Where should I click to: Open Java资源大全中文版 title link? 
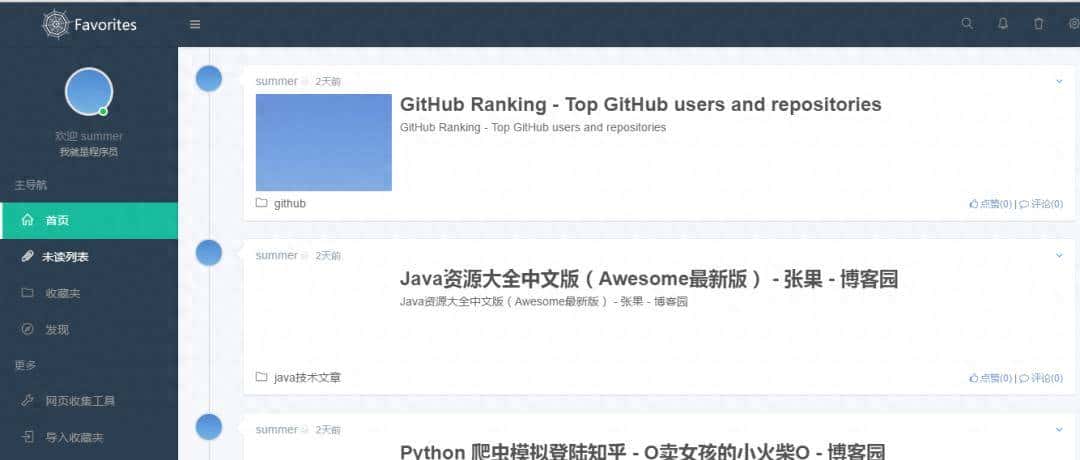pyautogui.click(x=649, y=279)
